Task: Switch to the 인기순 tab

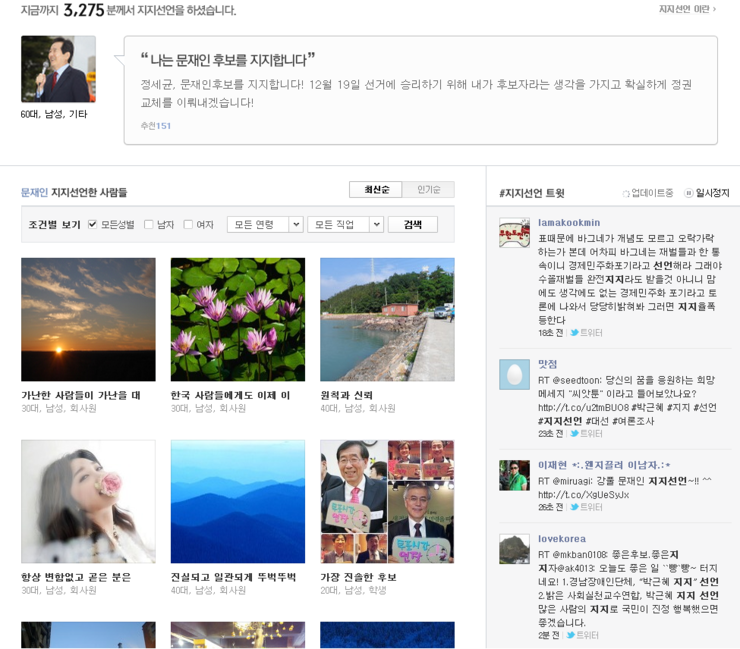Action: pyautogui.click(x=429, y=190)
